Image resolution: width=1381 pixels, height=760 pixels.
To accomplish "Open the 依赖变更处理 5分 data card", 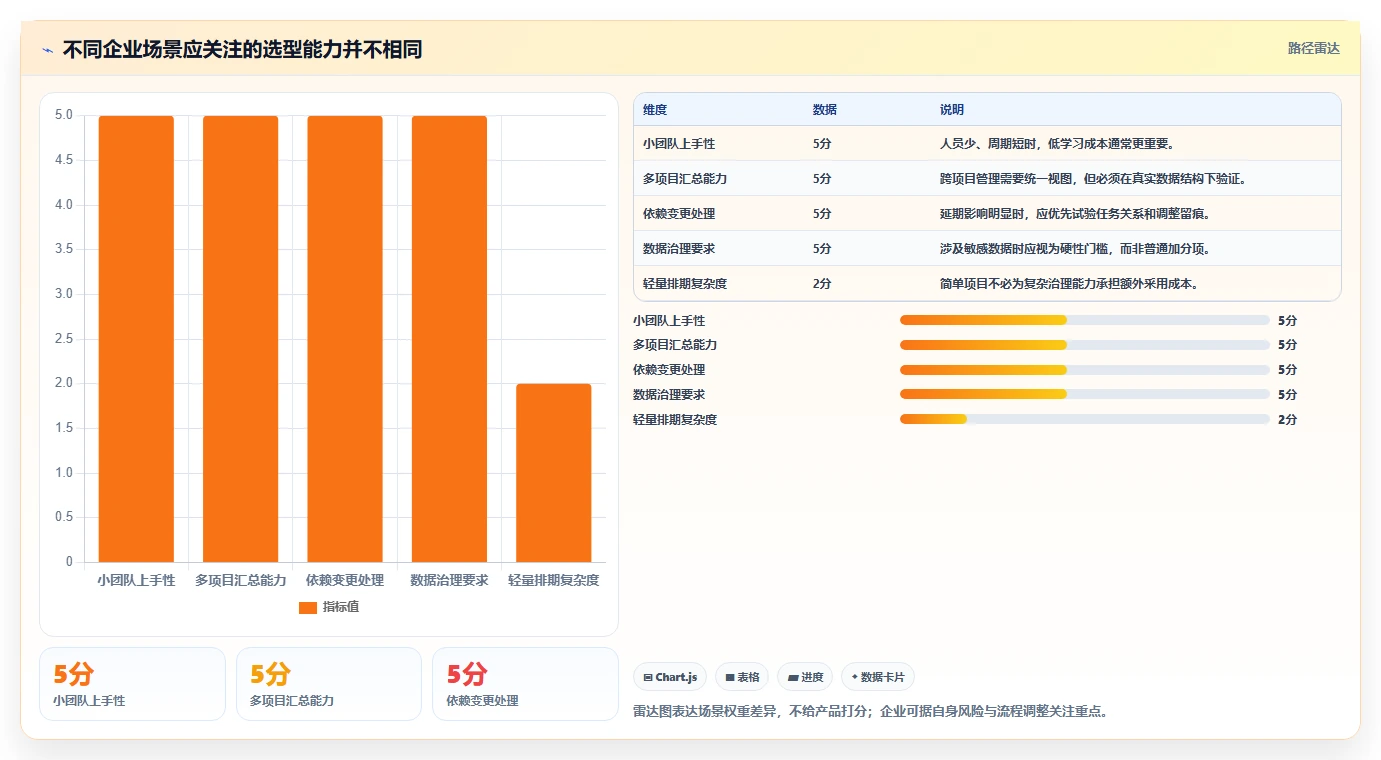I will click(x=525, y=684).
